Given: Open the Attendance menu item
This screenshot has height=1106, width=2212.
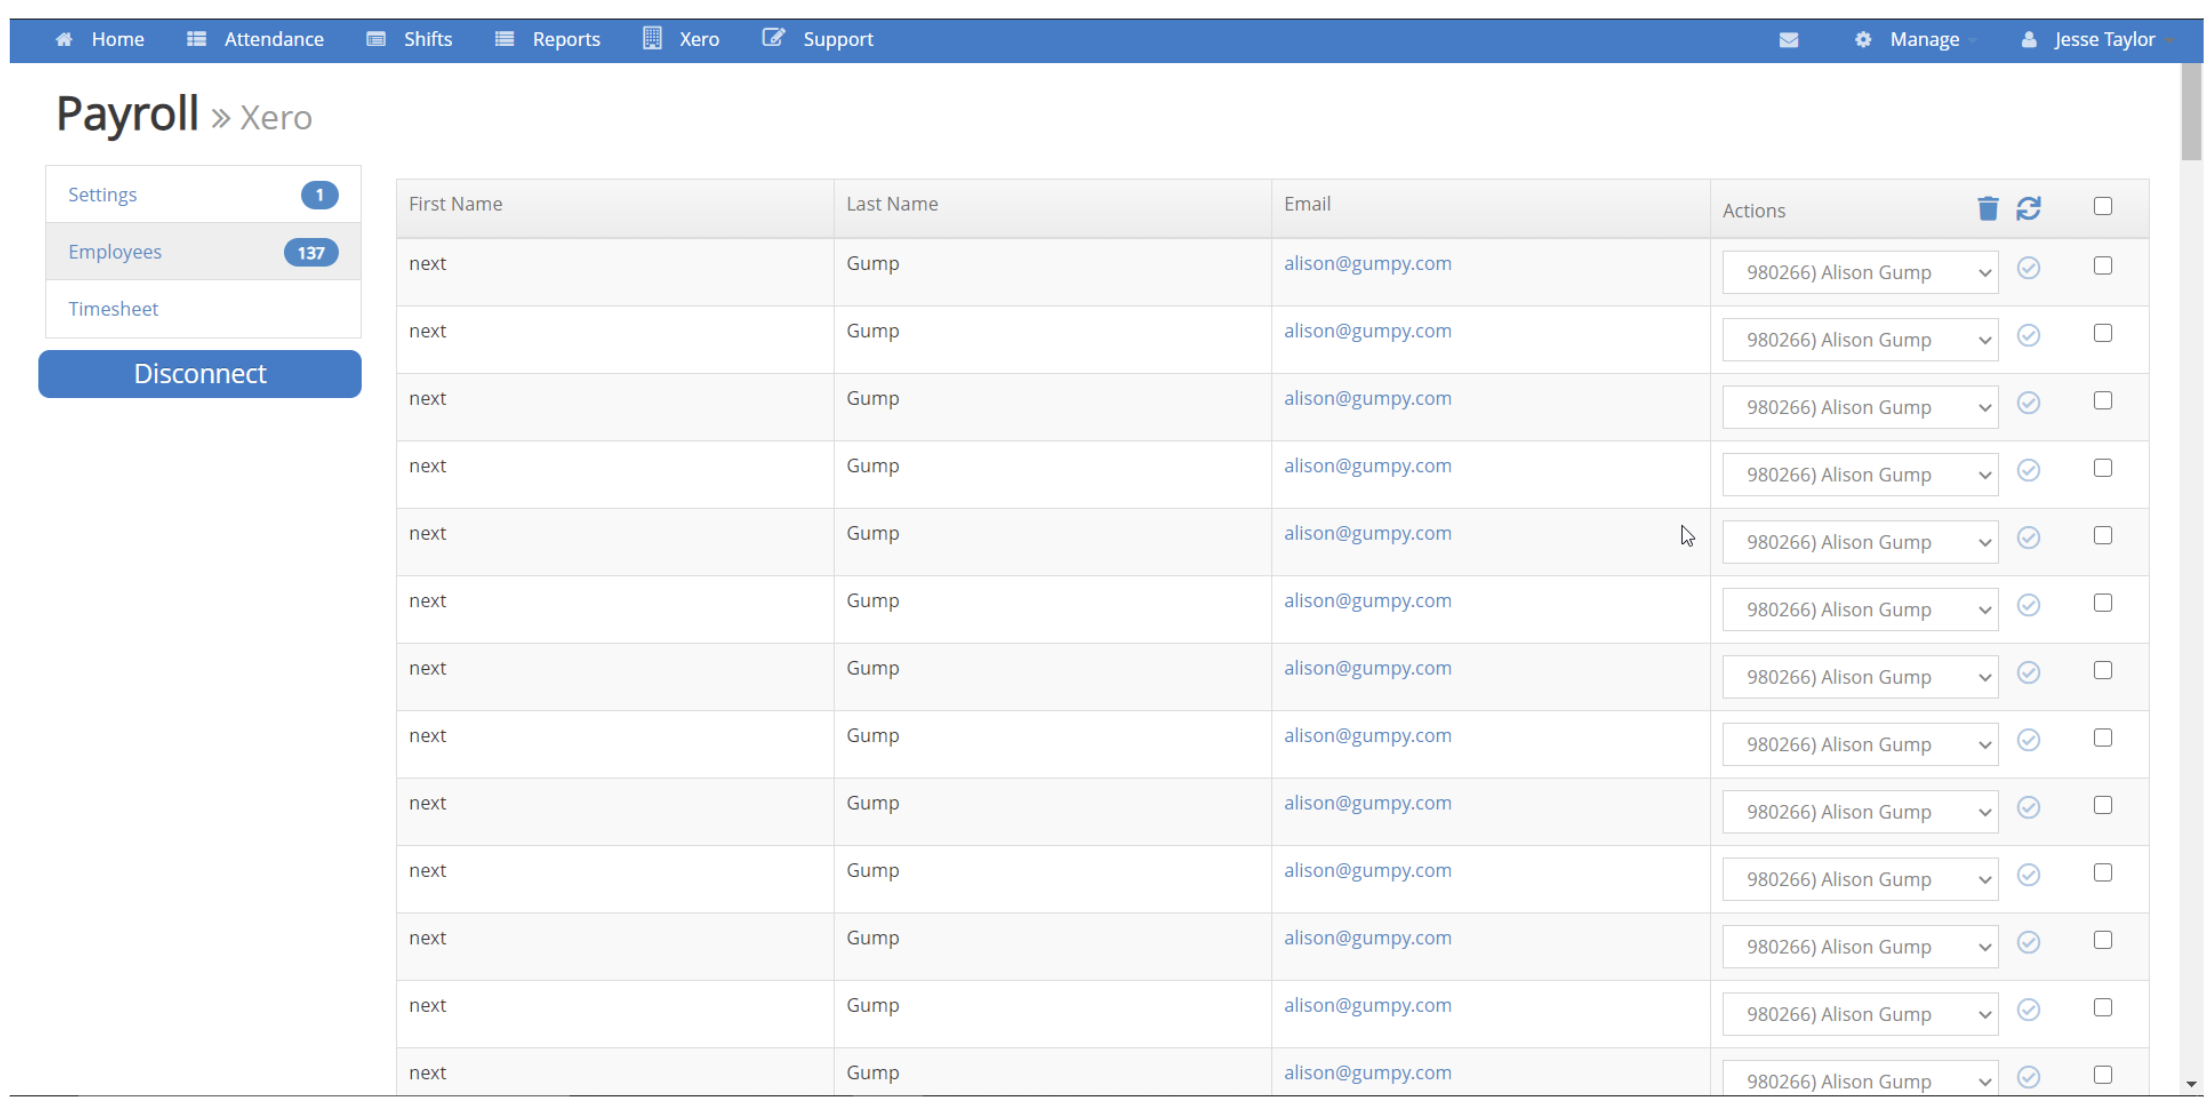Looking at the screenshot, I should tap(273, 40).
